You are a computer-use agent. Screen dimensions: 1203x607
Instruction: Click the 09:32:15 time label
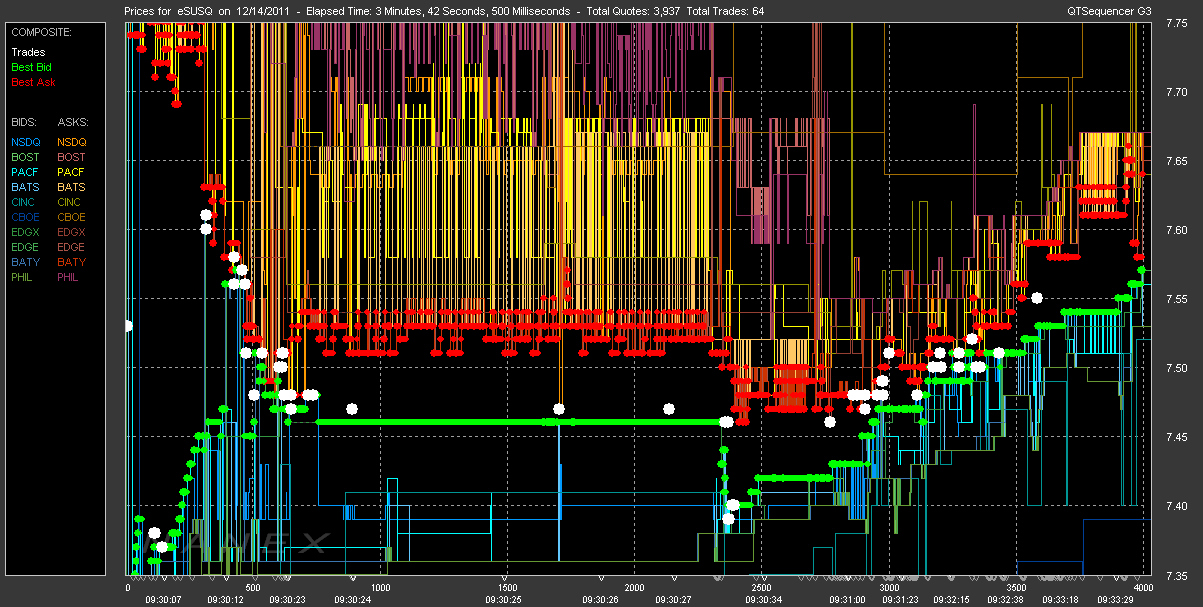[x=951, y=600]
